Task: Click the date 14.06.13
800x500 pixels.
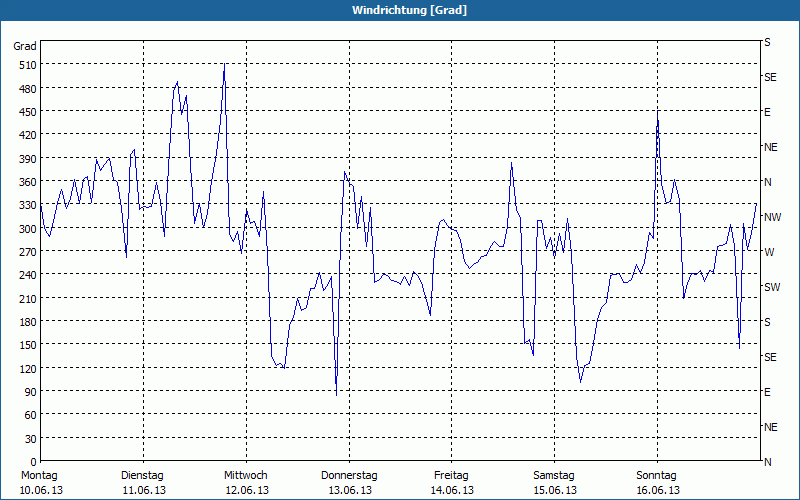Action: 452,490
